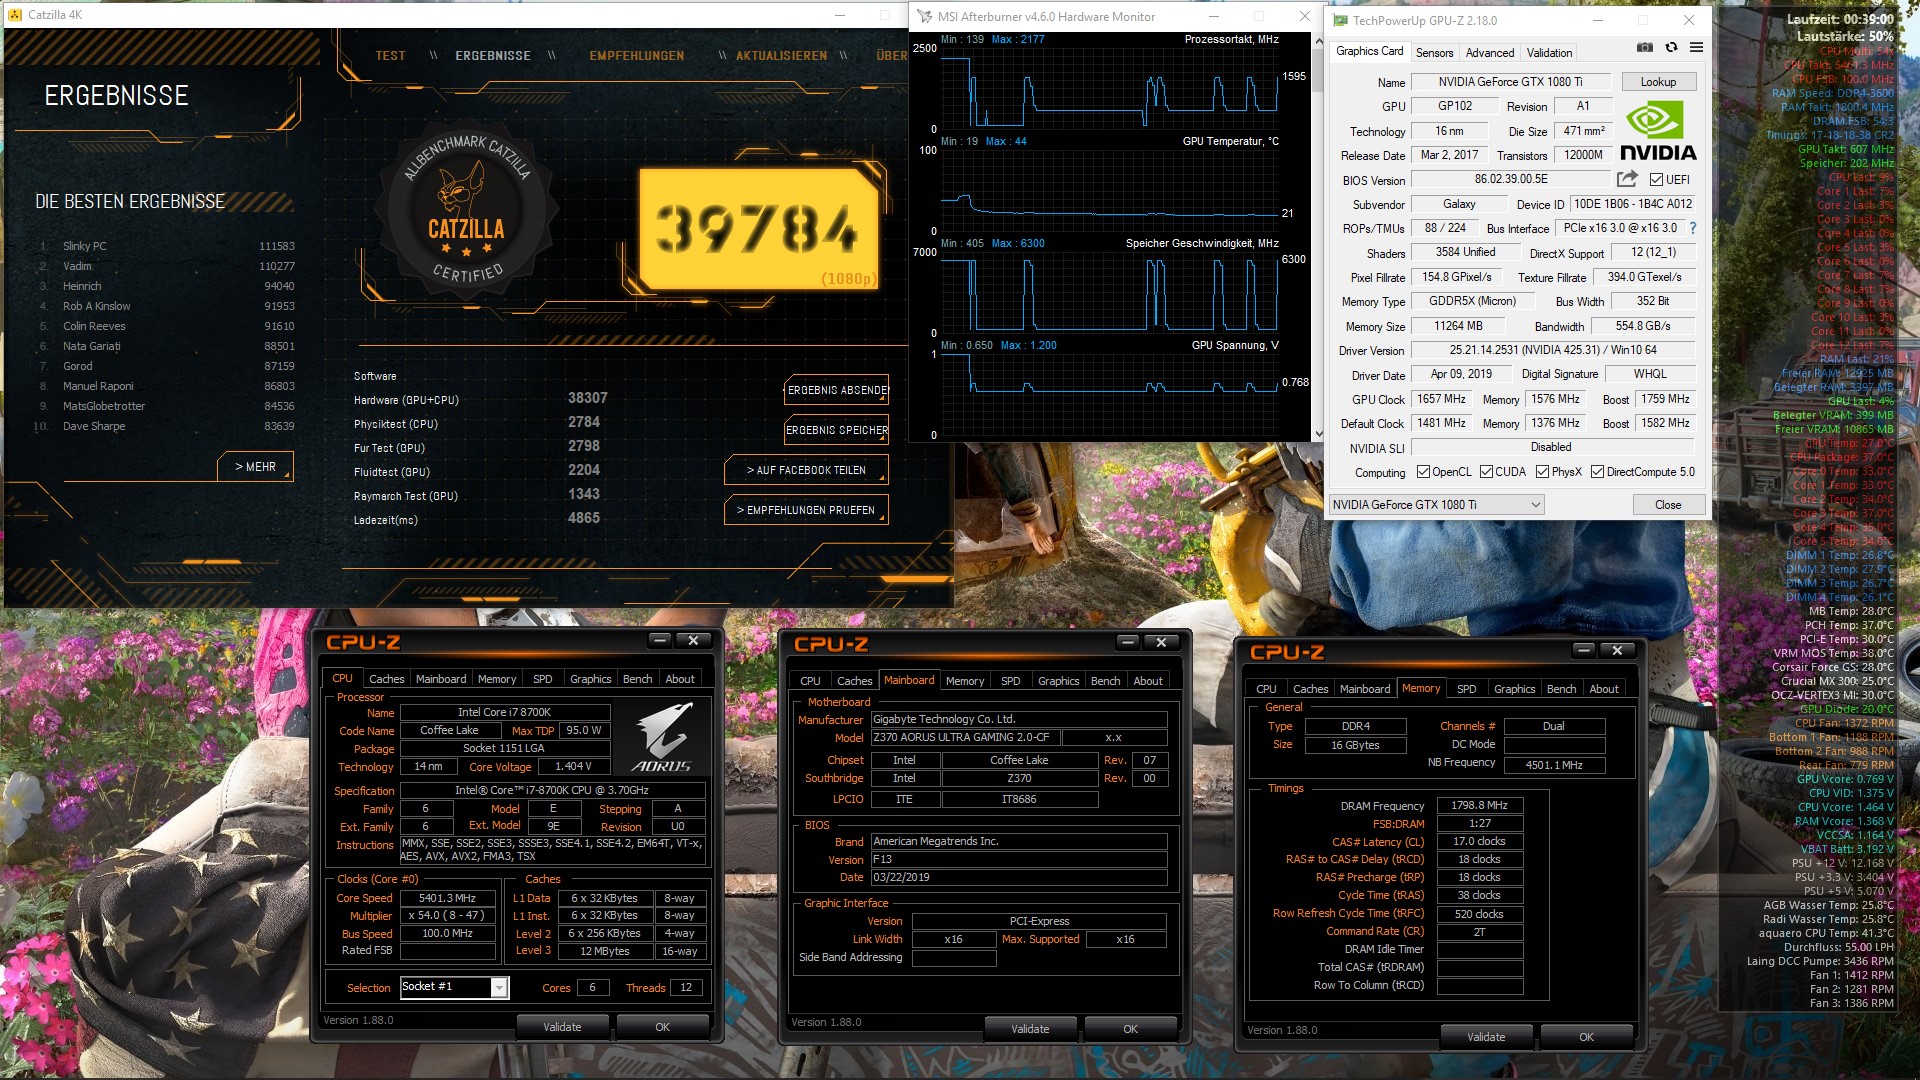Open the NVIDIA GeForce GTX 1080 Ti GPU dropdown
1920x1080 pixels.
1437,505
